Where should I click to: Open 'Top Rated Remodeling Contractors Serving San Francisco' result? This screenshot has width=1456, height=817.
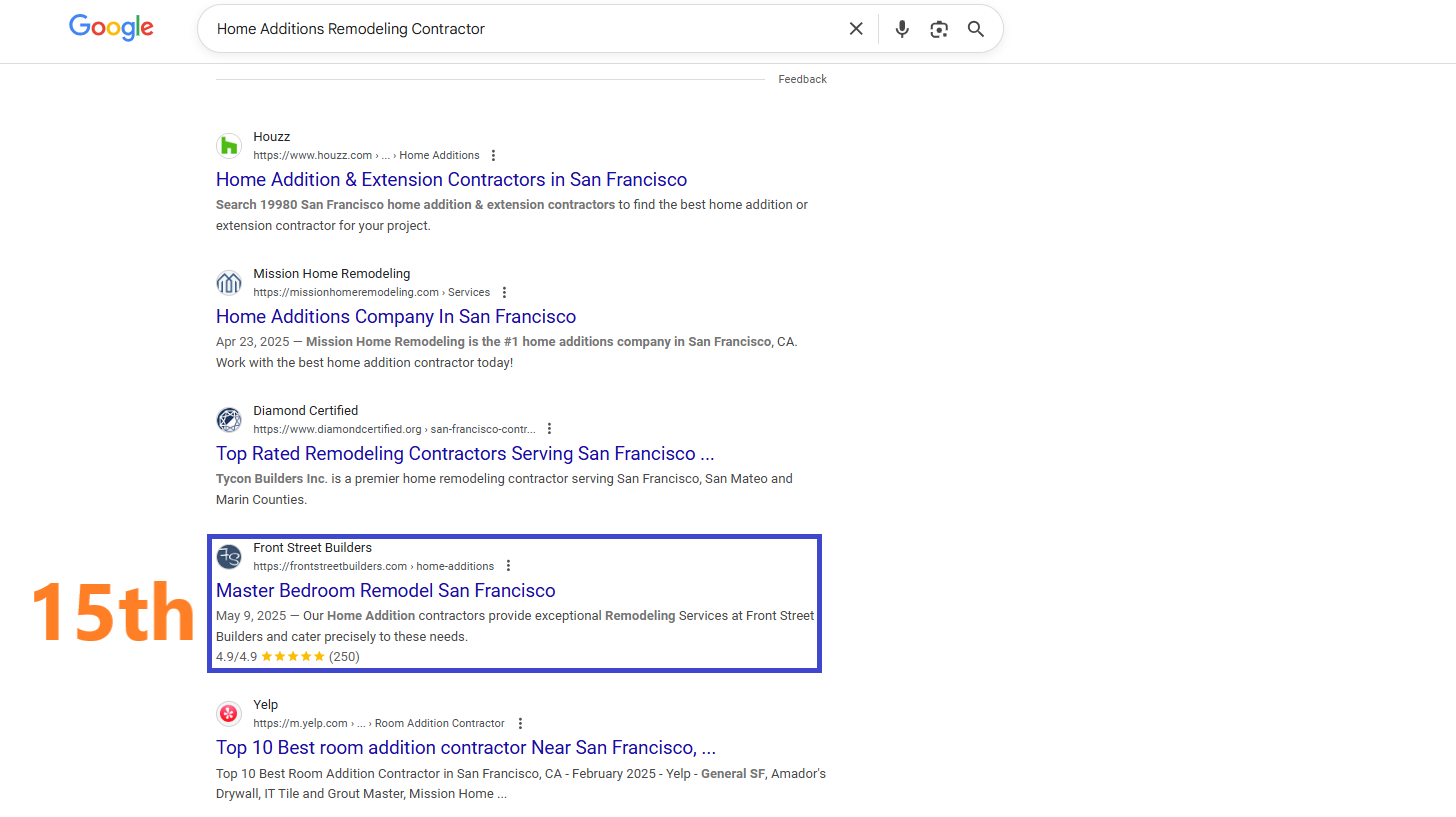[465, 454]
